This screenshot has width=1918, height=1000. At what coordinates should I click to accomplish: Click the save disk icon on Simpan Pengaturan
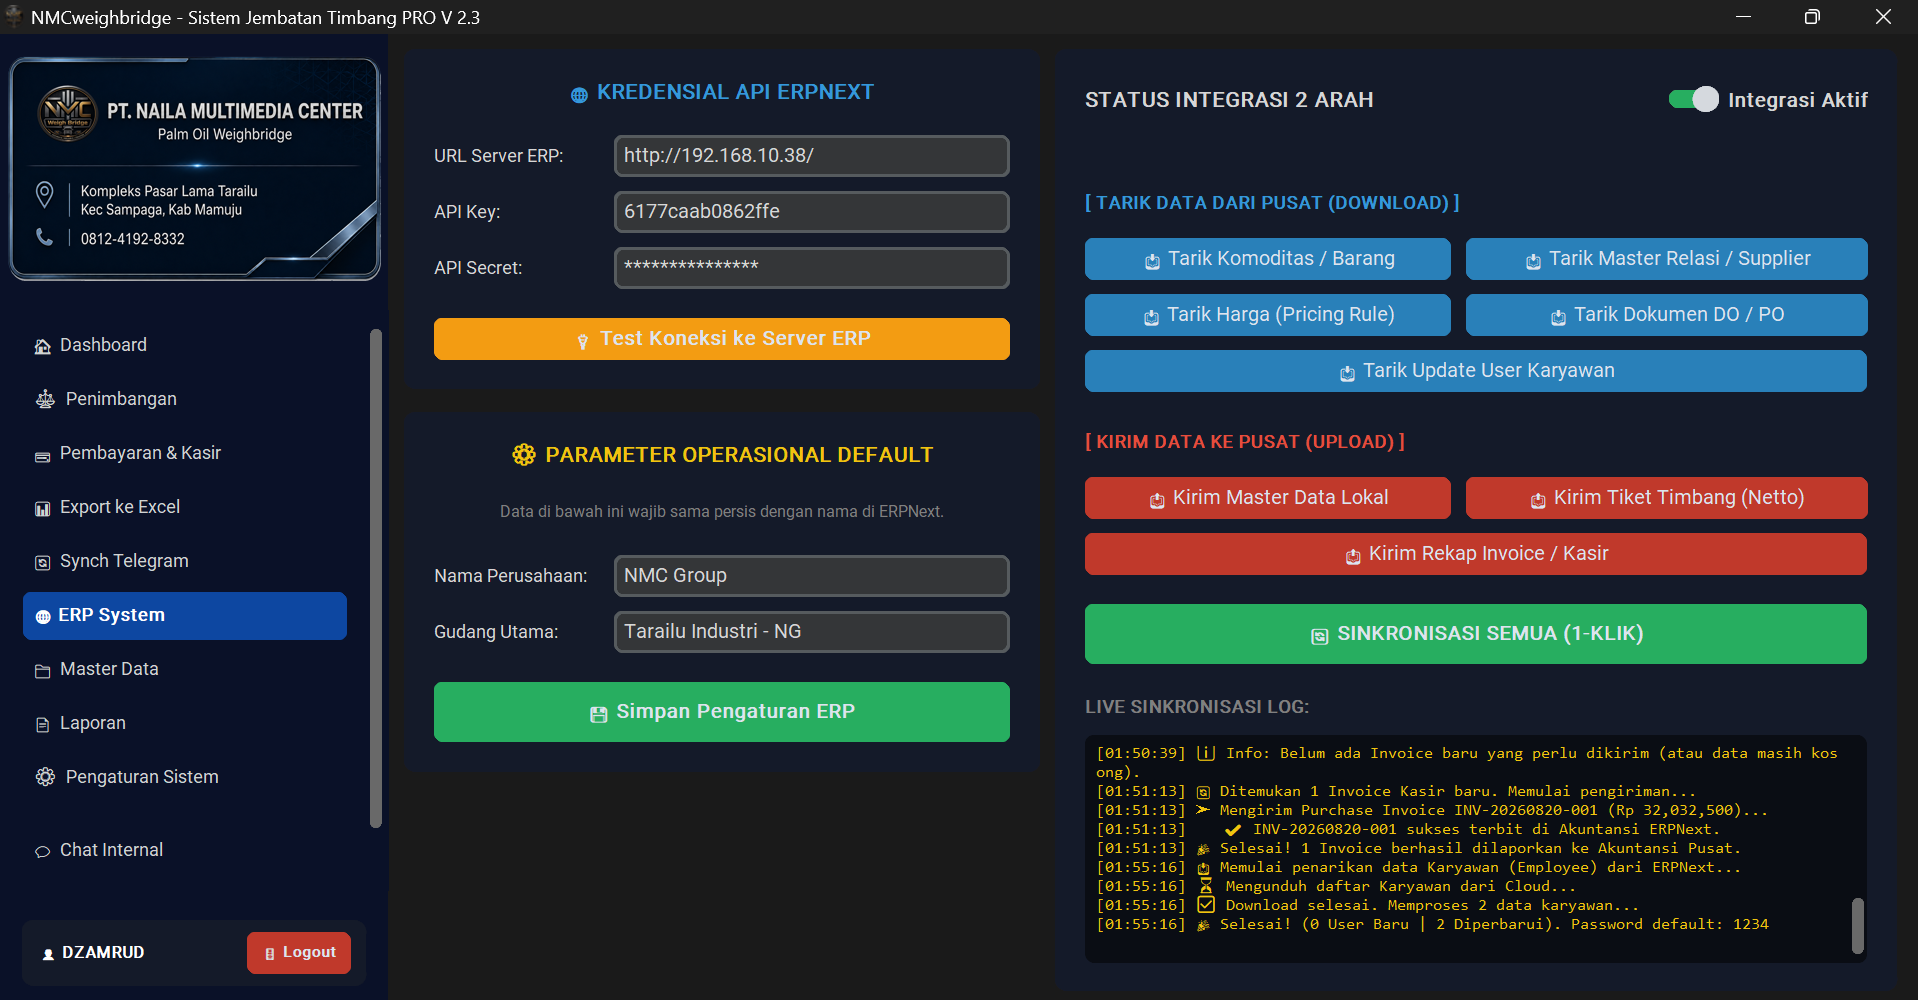pyautogui.click(x=599, y=714)
